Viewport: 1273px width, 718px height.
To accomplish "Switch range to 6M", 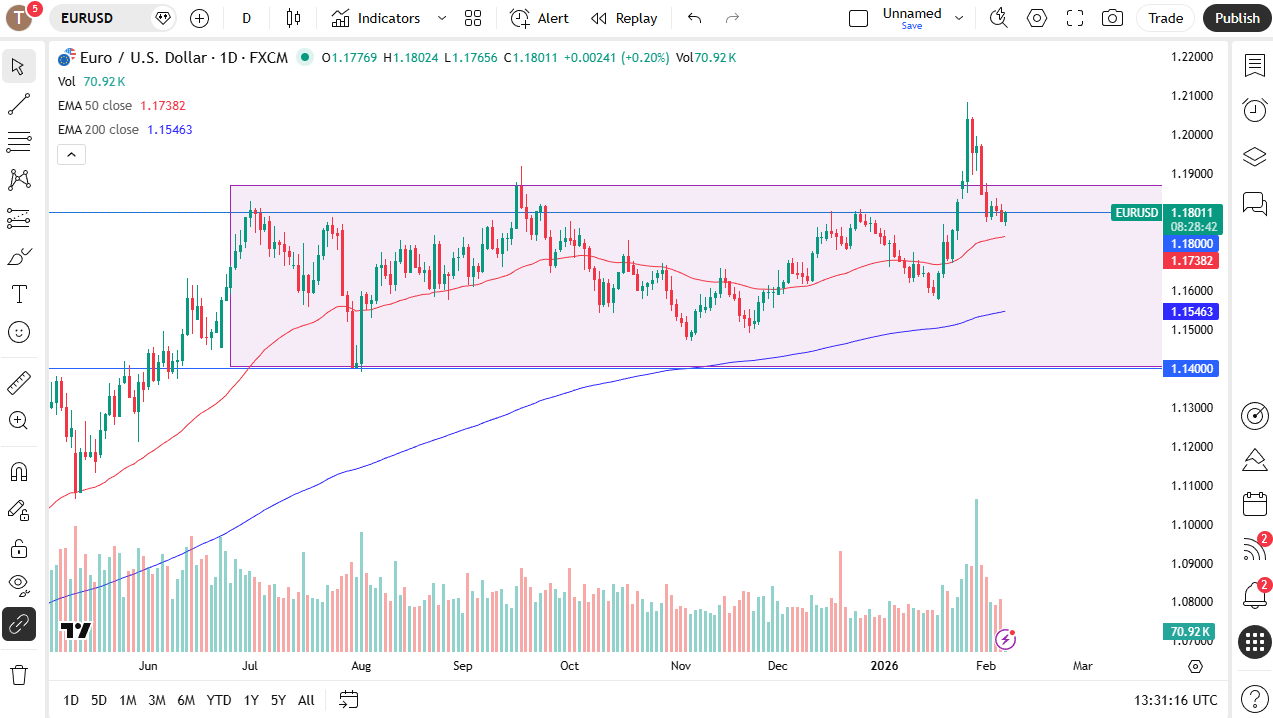I will click(186, 700).
